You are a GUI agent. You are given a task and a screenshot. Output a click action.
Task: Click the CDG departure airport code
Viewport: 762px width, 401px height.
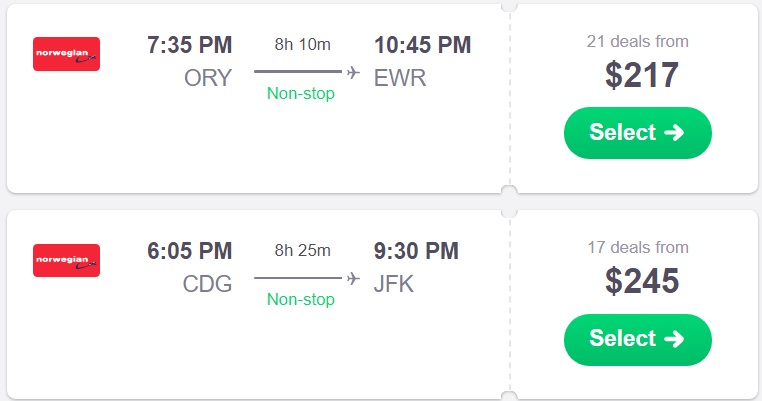tap(208, 284)
